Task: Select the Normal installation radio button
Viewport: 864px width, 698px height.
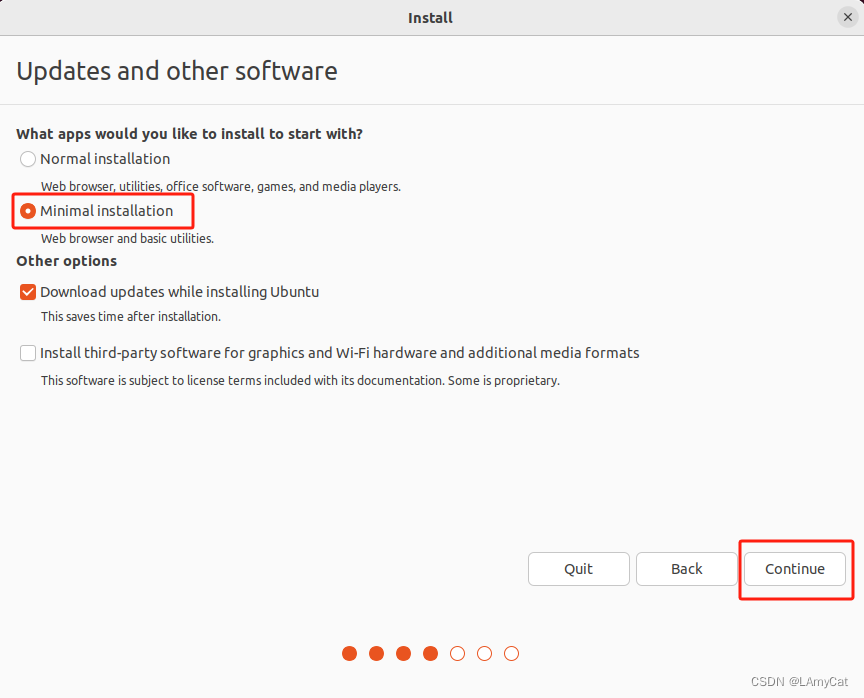Action: [x=28, y=159]
